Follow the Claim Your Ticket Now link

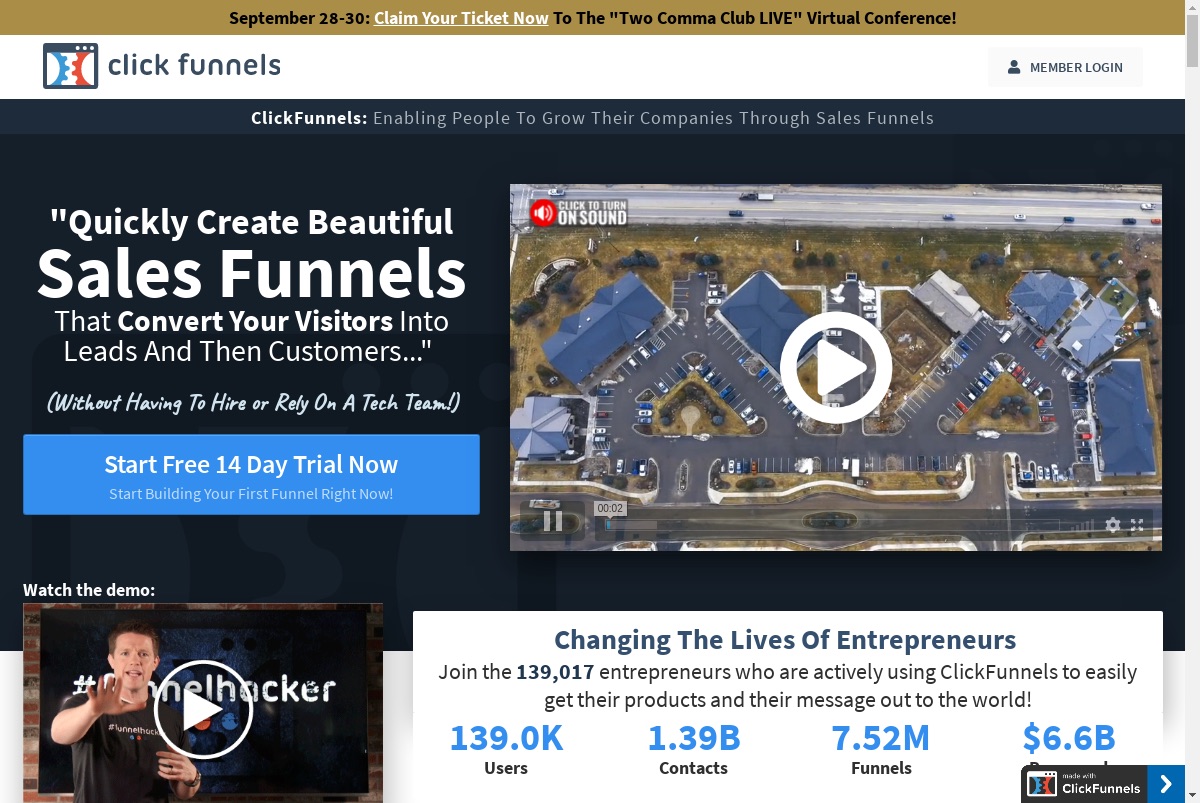(461, 17)
